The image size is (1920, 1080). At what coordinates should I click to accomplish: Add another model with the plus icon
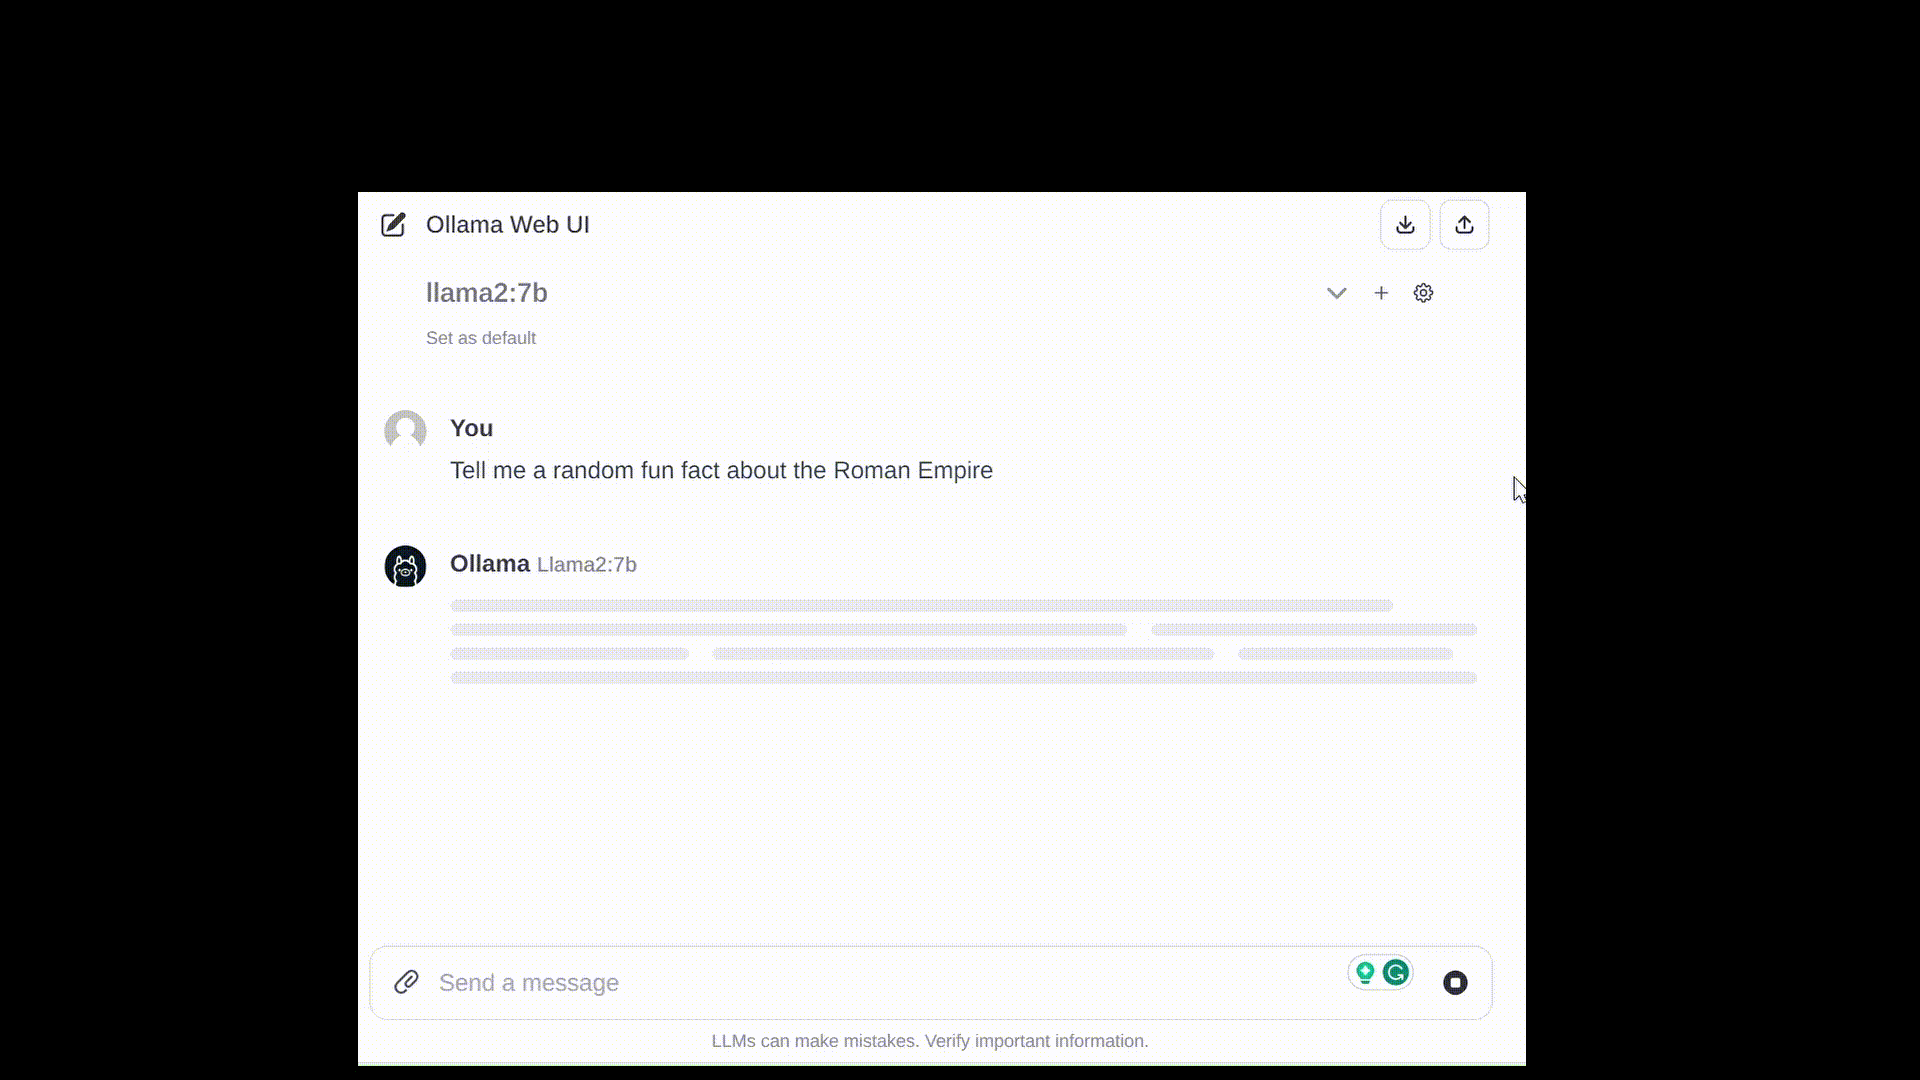1381,293
